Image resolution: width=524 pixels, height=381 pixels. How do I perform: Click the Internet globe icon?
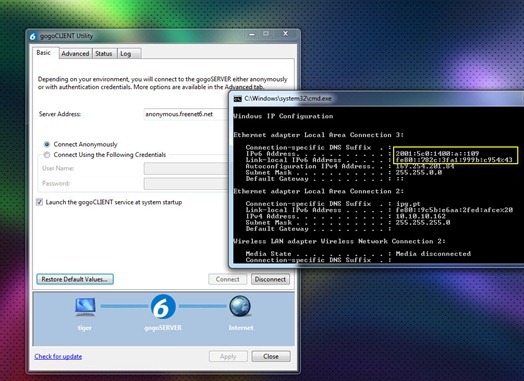point(240,306)
